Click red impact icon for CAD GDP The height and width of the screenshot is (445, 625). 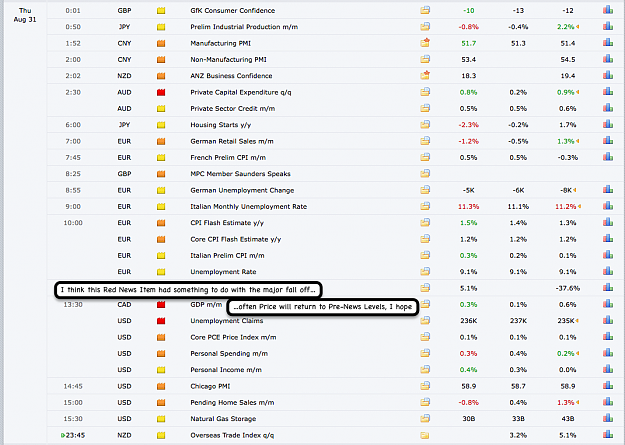point(161,305)
